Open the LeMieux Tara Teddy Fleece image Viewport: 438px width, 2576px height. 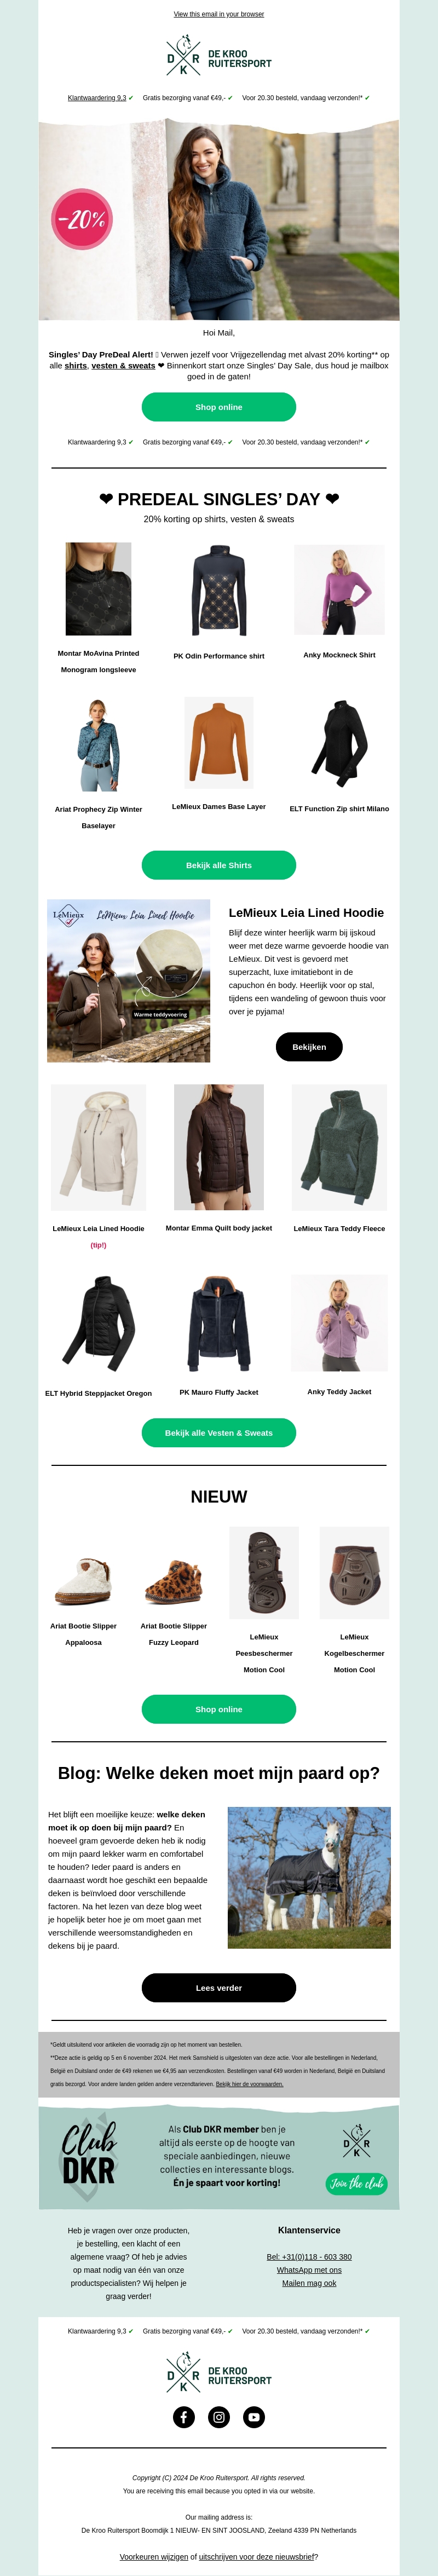(x=339, y=1148)
